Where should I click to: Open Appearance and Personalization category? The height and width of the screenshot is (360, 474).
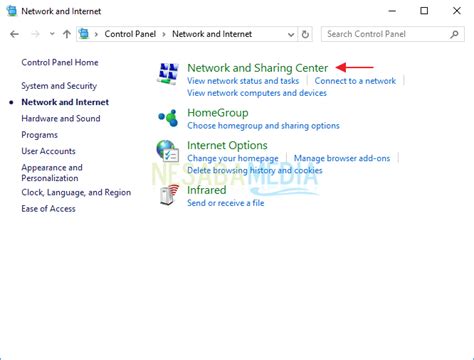point(52,173)
